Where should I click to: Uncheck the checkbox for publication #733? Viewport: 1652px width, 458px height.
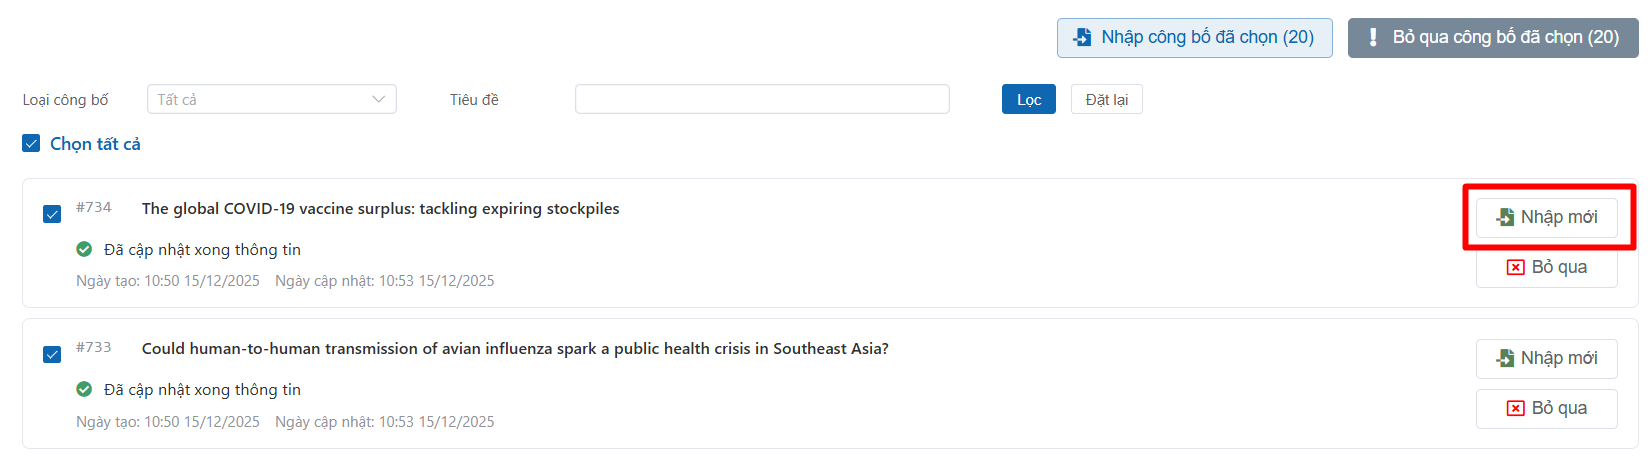(52, 354)
